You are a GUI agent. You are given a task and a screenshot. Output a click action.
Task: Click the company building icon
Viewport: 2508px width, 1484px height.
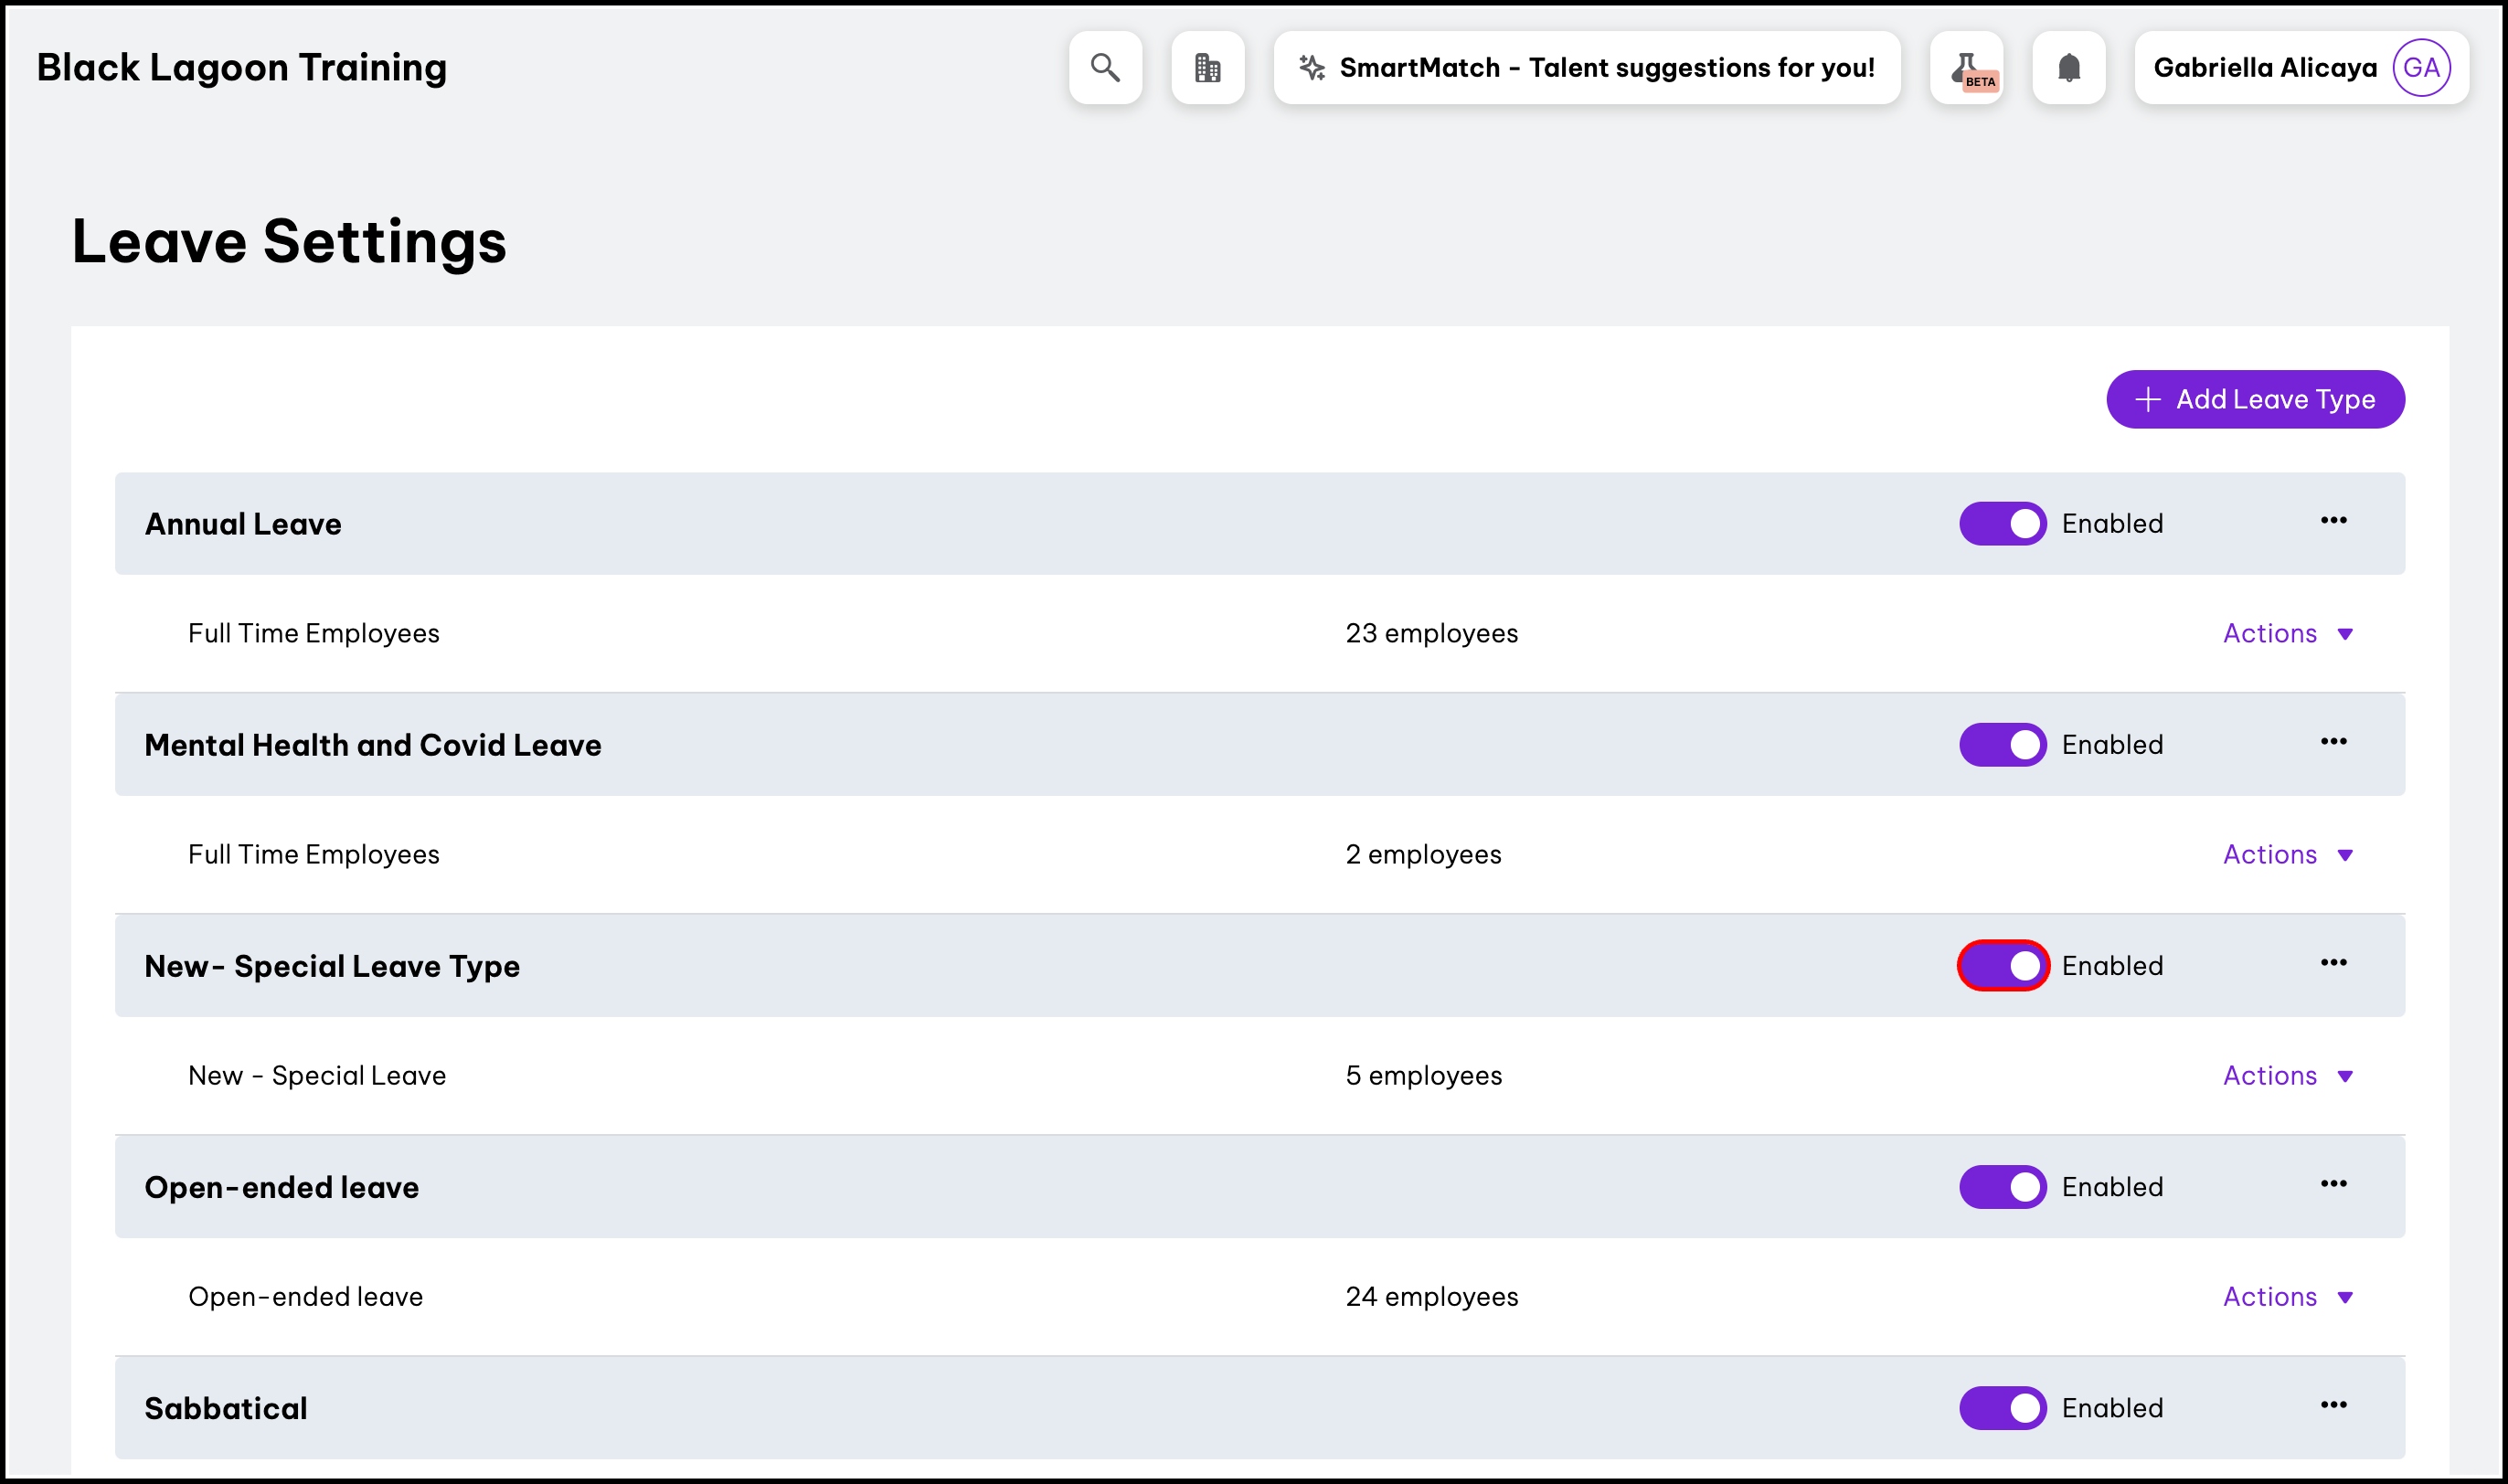click(1207, 68)
